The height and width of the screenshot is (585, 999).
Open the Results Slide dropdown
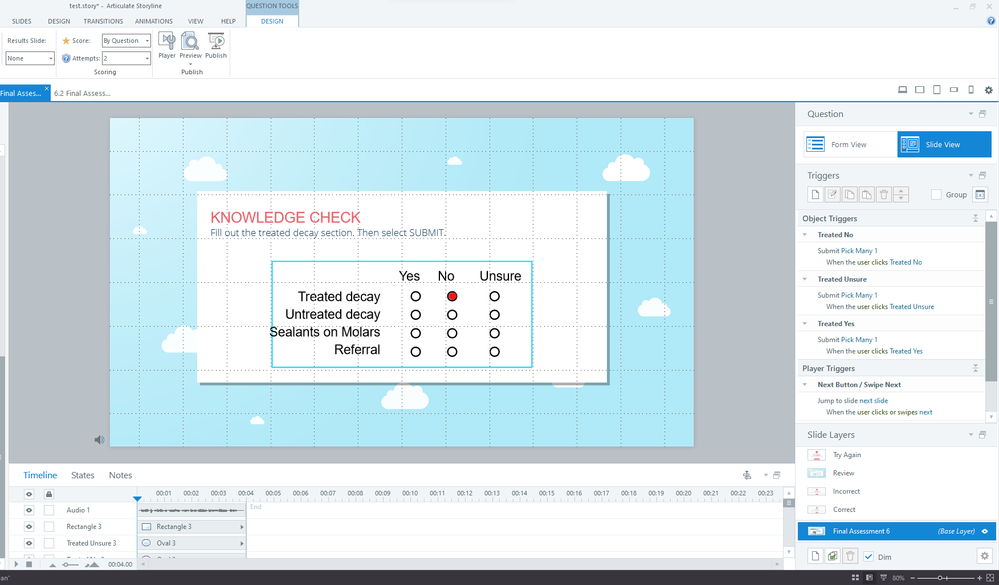pos(30,58)
